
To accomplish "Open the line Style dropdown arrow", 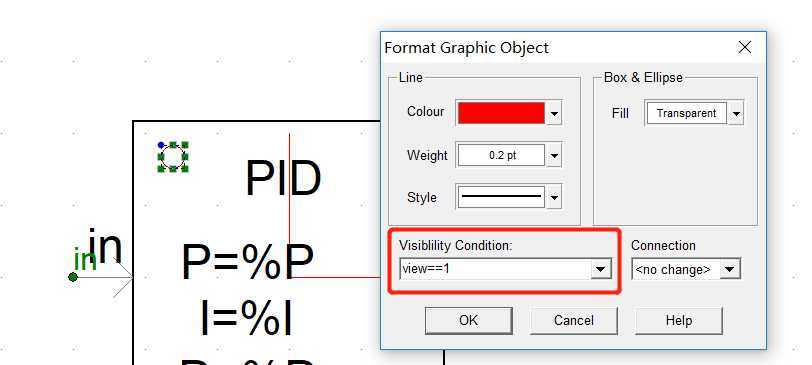I will (554, 197).
